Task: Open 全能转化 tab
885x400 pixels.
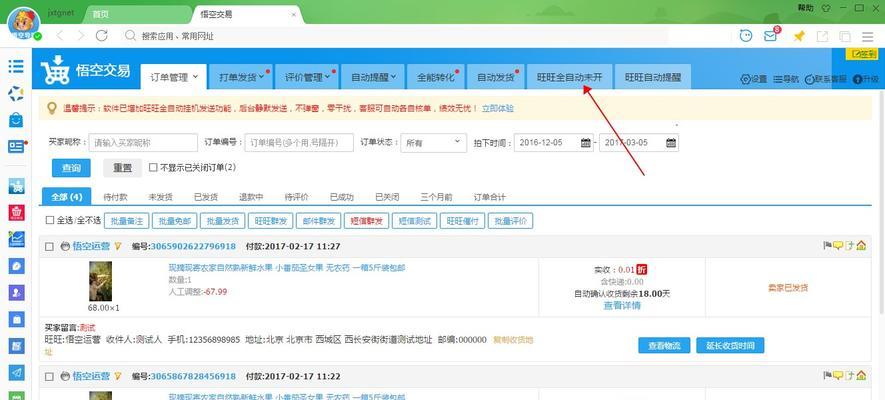Action: click(436, 77)
